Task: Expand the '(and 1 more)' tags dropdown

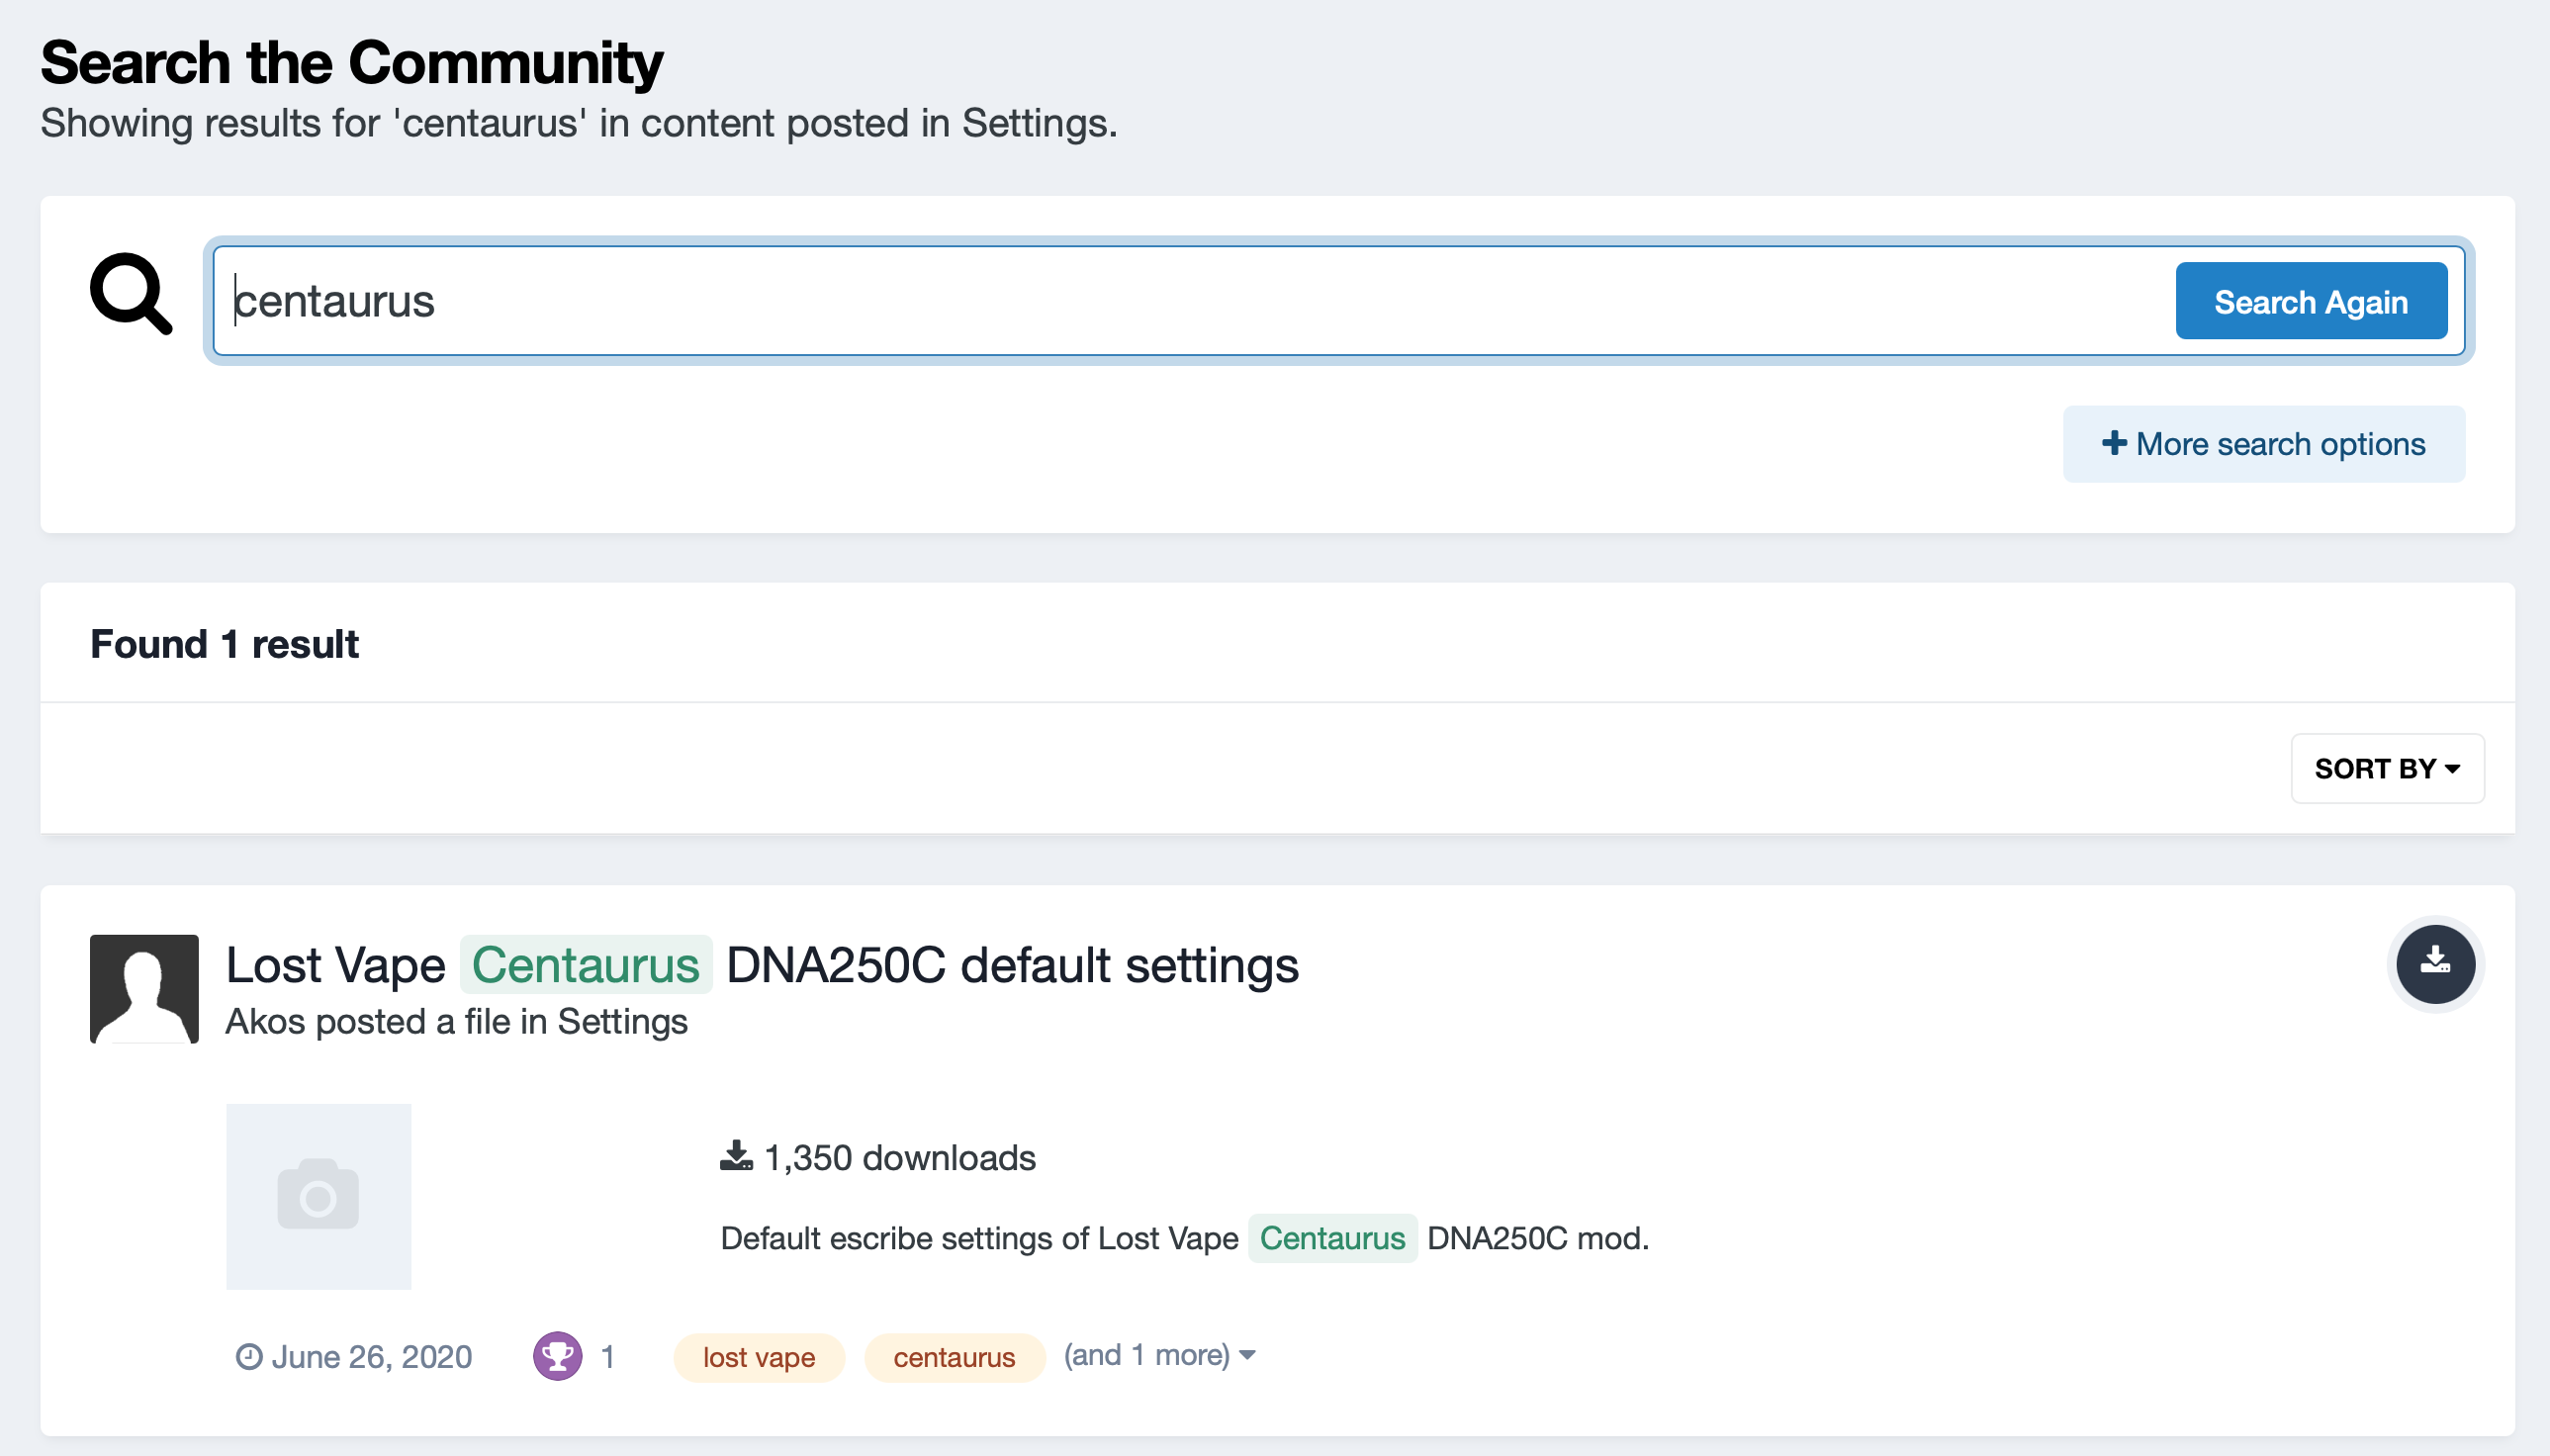Action: [x=1159, y=1355]
